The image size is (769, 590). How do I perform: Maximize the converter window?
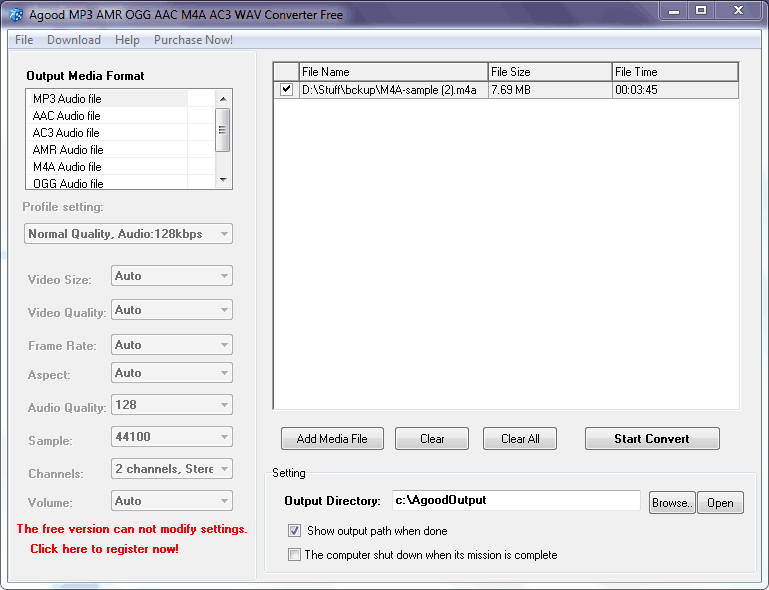(701, 11)
